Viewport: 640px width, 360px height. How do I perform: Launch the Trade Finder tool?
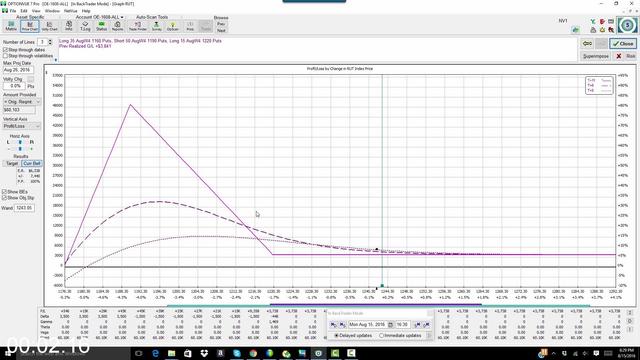coord(138,26)
